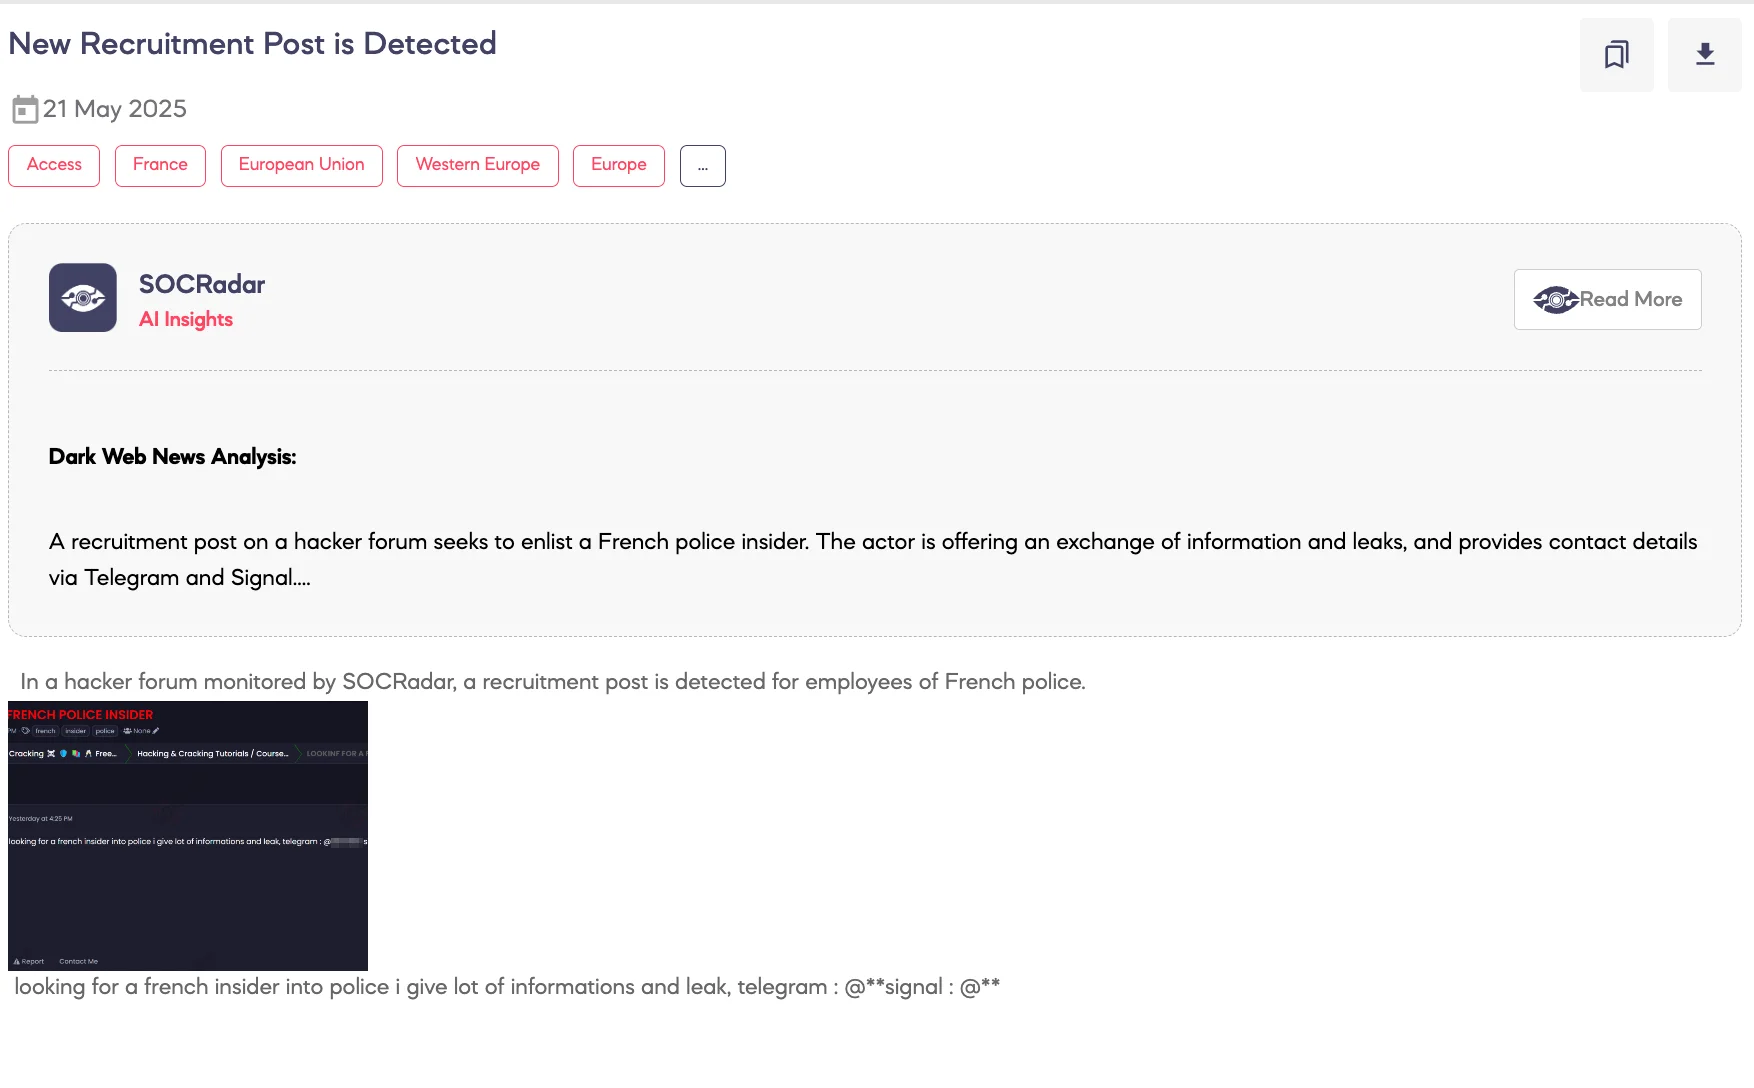Select the Western Europe tag
The width and height of the screenshot is (1754, 1088).
click(x=477, y=165)
